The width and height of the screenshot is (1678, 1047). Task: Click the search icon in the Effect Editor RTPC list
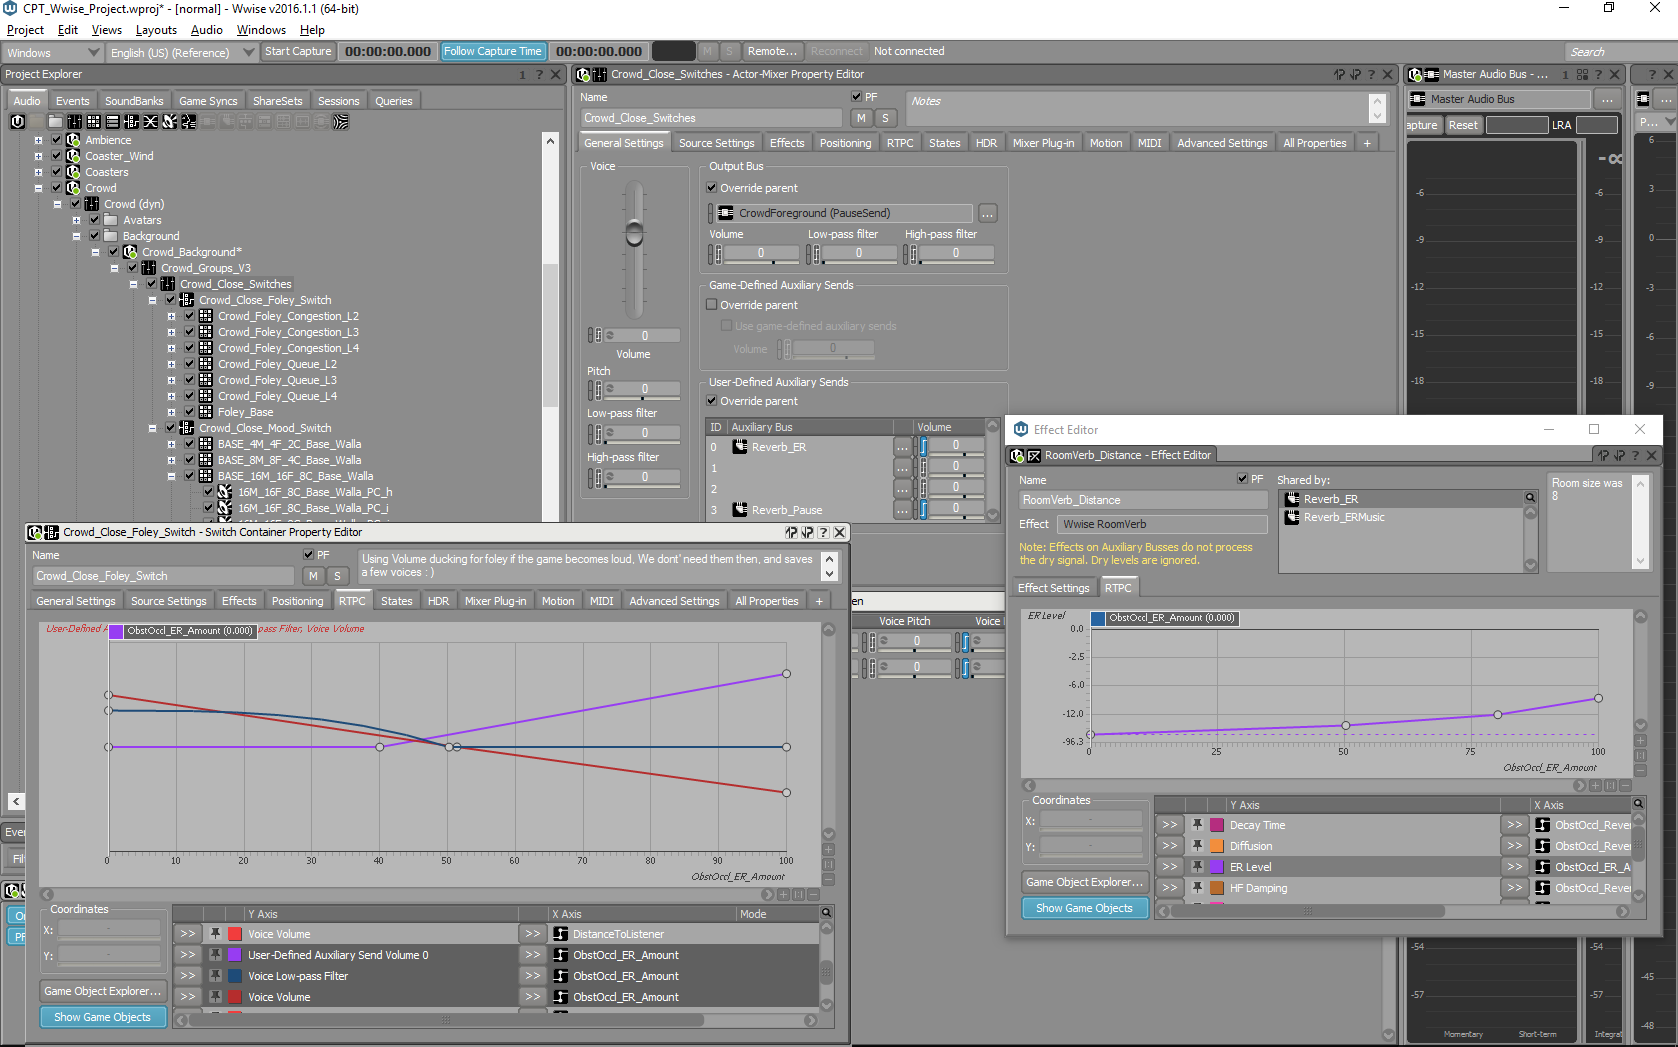[1638, 804]
